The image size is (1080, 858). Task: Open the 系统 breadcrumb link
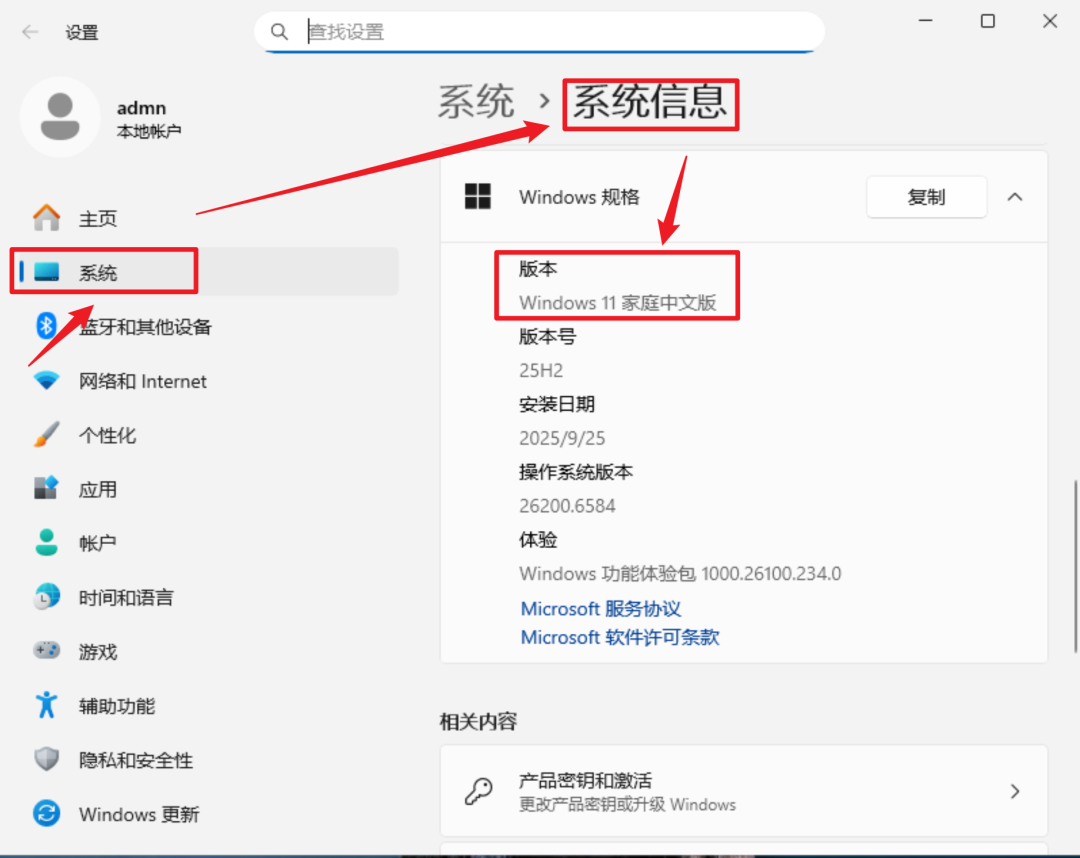click(476, 100)
